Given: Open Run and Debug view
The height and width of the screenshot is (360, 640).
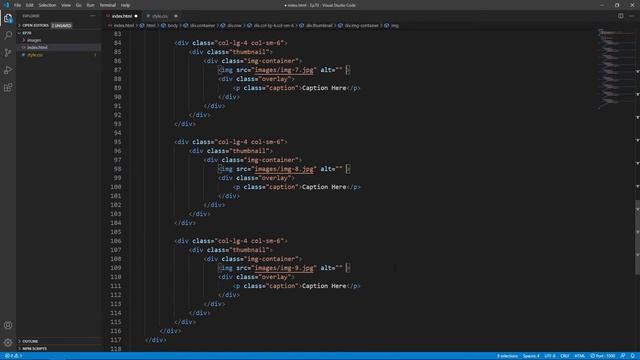Looking at the screenshot, I should (8, 70).
